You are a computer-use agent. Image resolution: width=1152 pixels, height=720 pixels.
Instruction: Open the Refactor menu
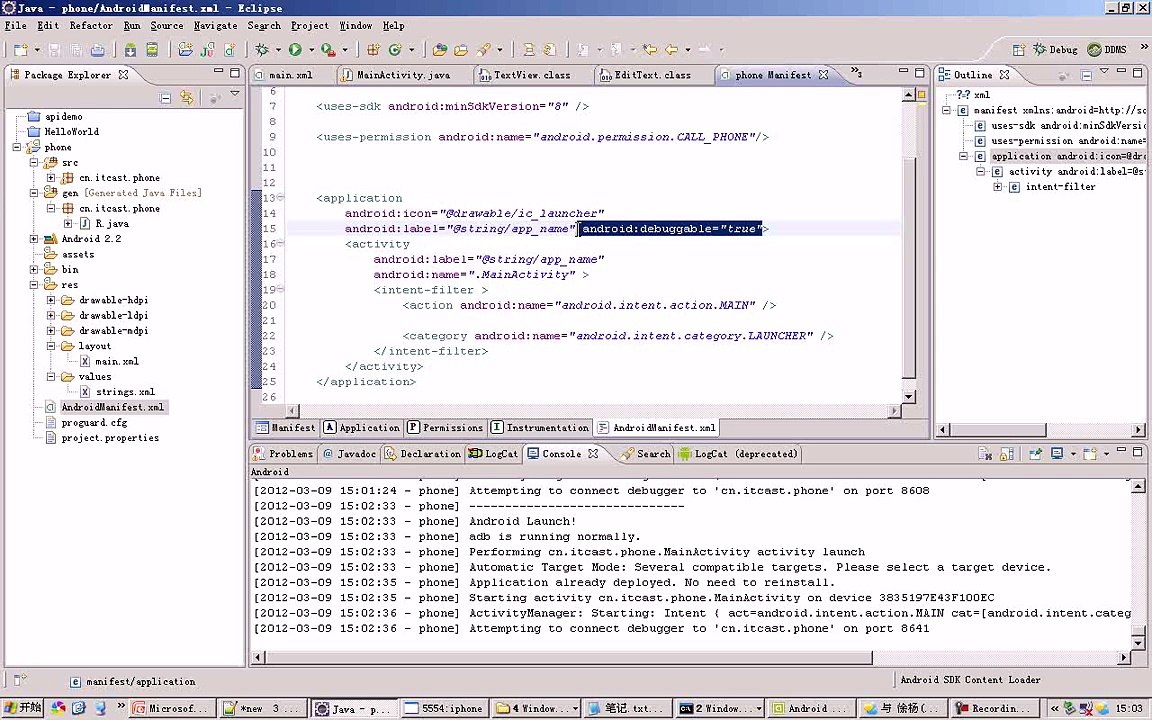click(x=91, y=25)
